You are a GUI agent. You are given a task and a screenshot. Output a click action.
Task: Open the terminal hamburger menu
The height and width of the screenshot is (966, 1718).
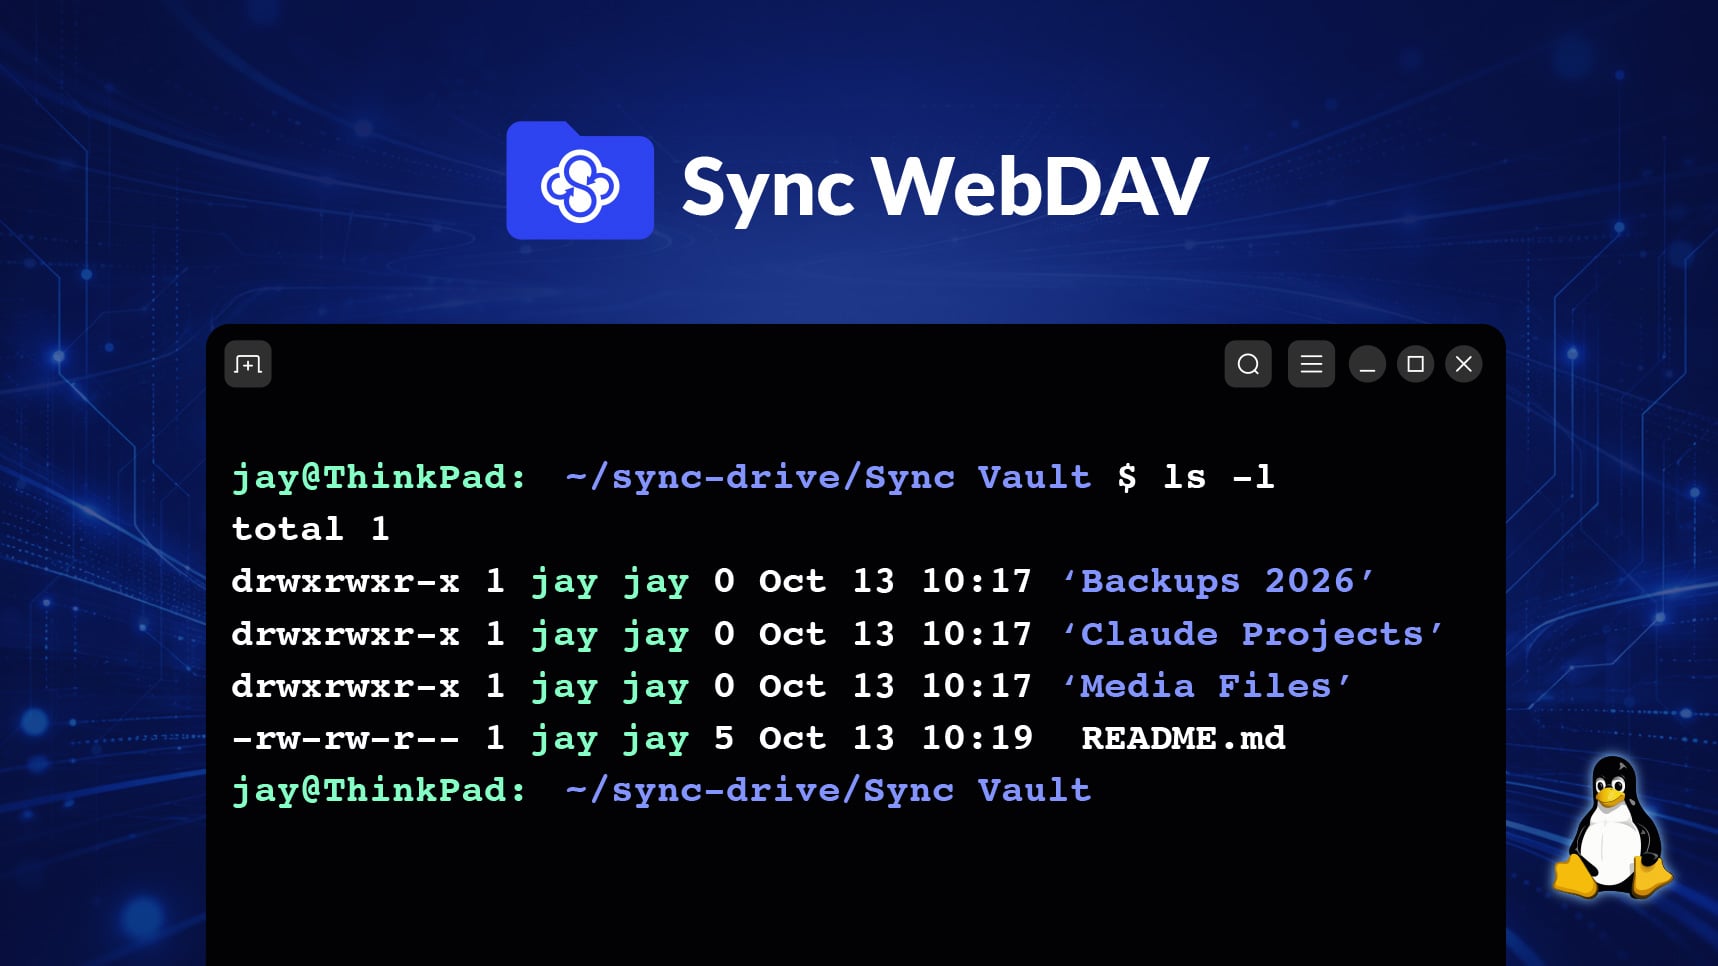point(1311,364)
